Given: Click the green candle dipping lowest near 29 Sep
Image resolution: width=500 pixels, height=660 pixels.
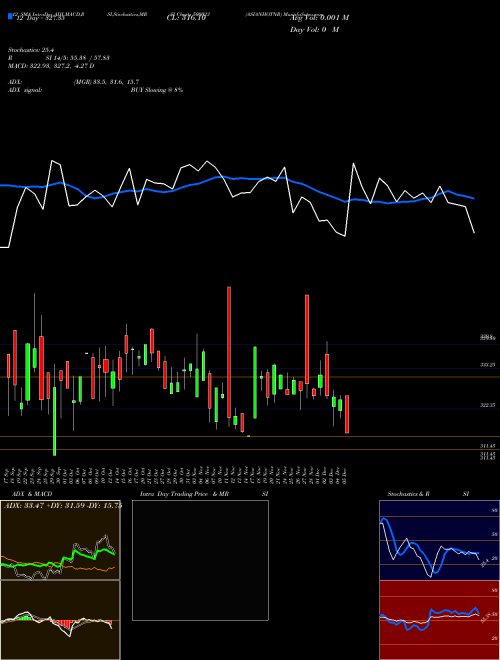Looking at the screenshot, I should (x=54, y=421).
